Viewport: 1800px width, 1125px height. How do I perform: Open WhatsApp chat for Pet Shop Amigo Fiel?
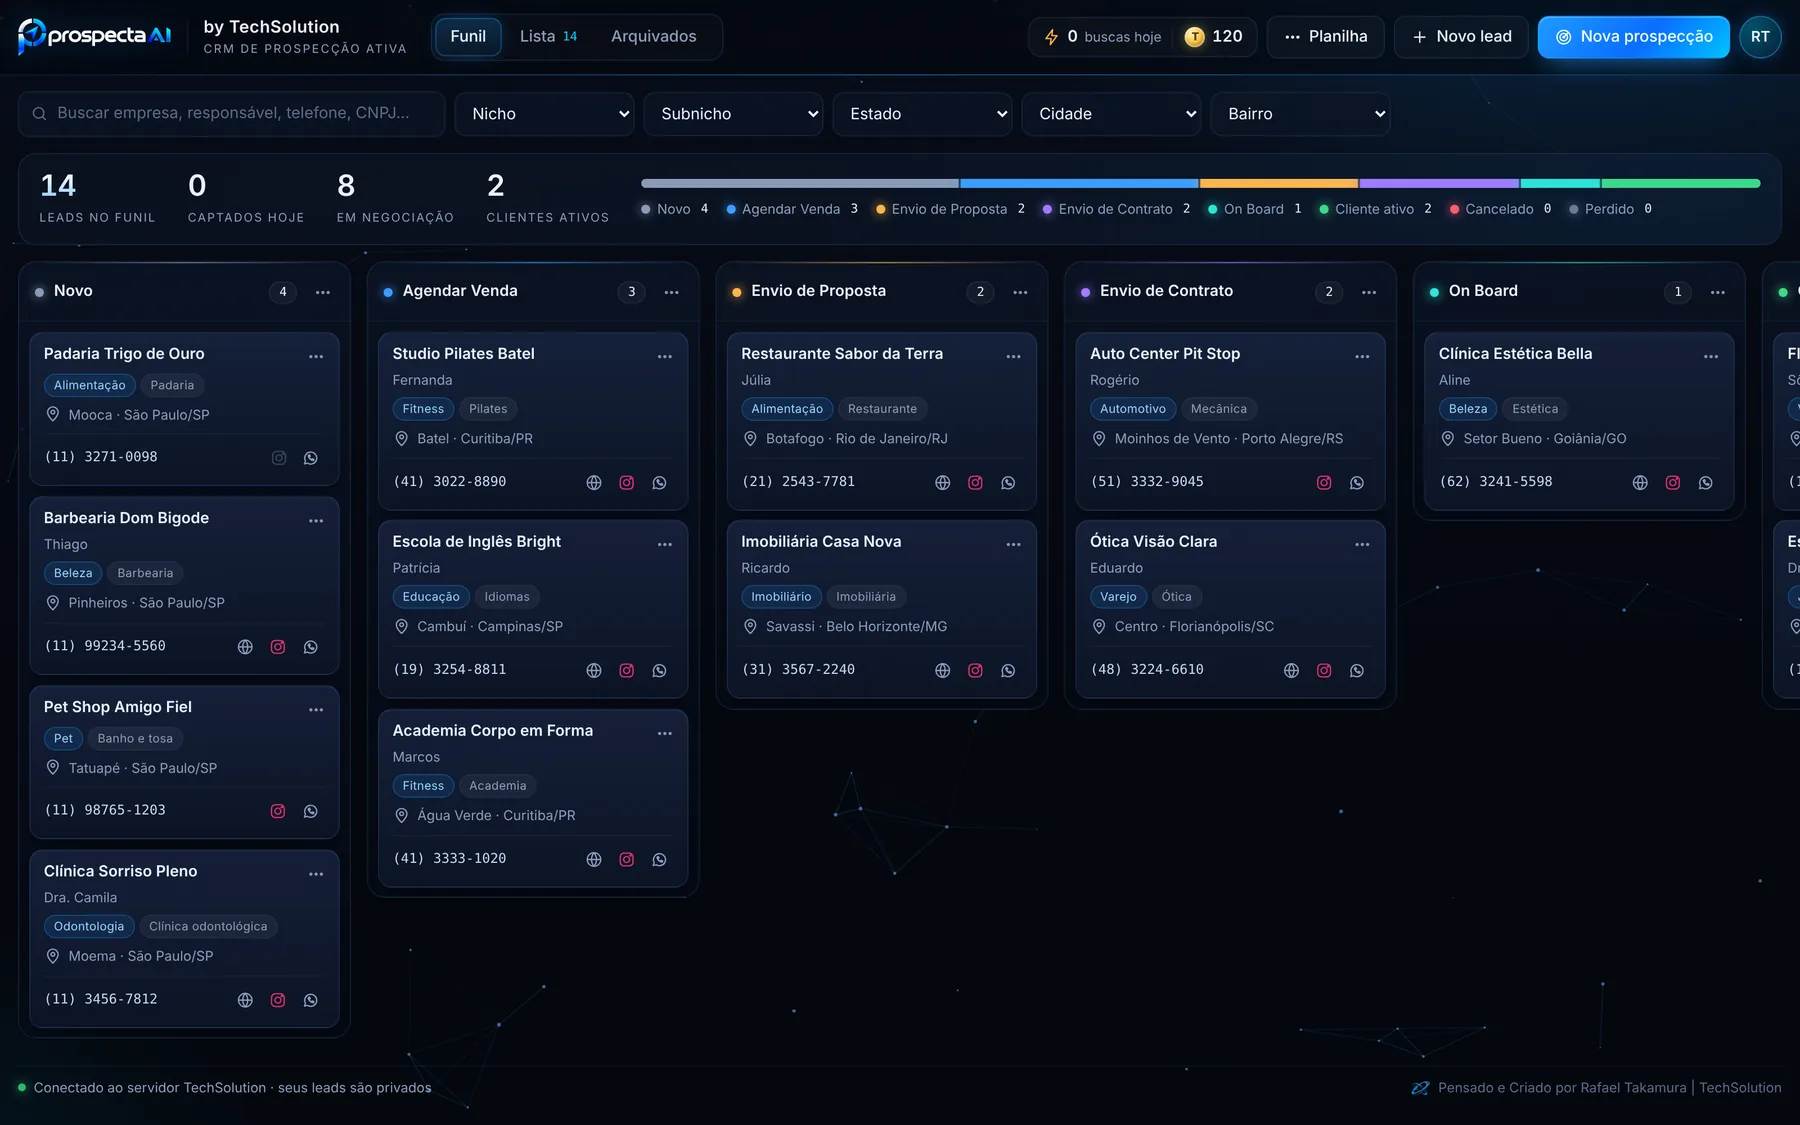click(311, 811)
